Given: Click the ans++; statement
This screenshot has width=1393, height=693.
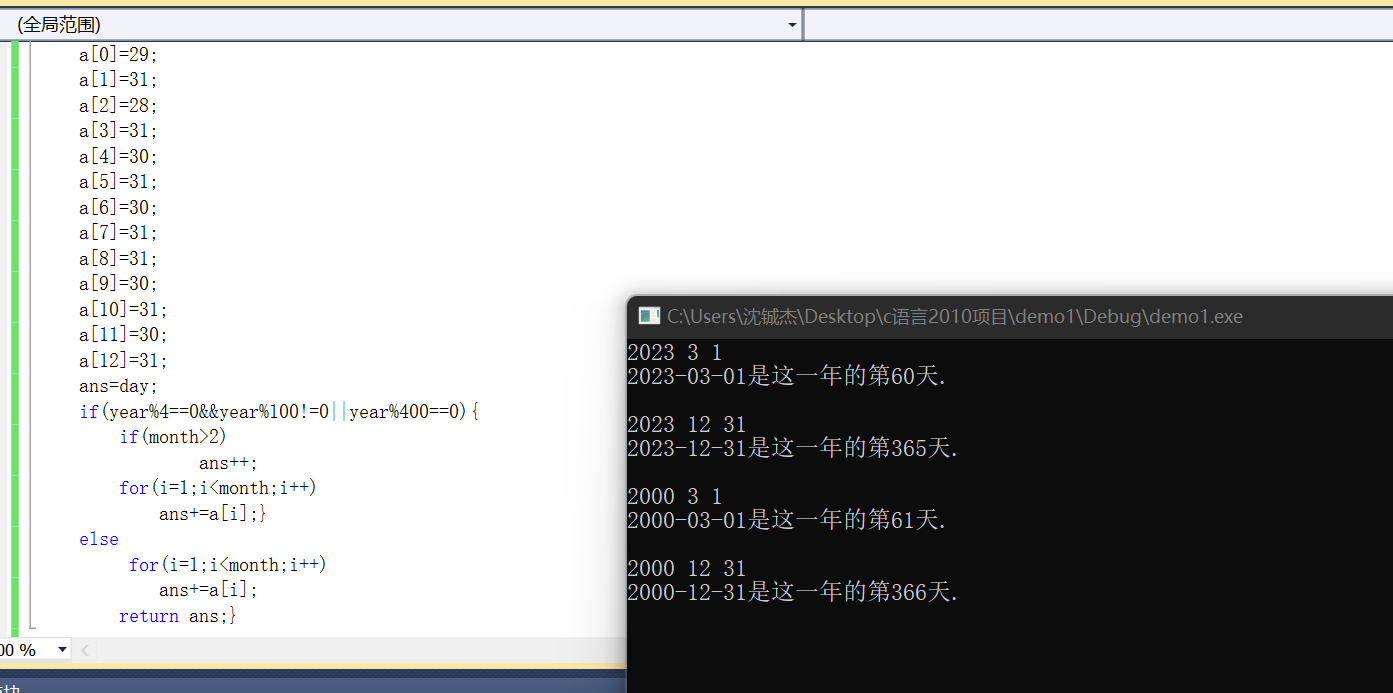Looking at the screenshot, I should tap(228, 463).
